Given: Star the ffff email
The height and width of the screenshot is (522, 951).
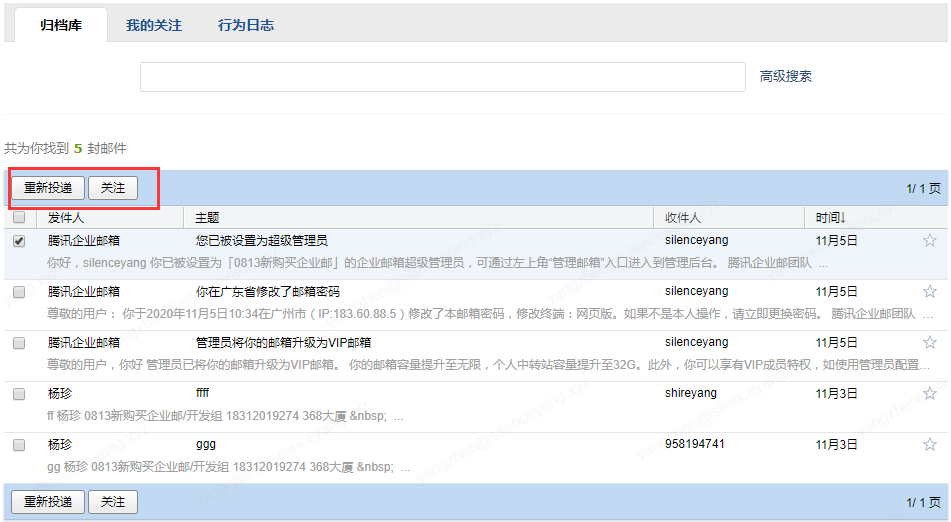Looking at the screenshot, I should [x=929, y=393].
